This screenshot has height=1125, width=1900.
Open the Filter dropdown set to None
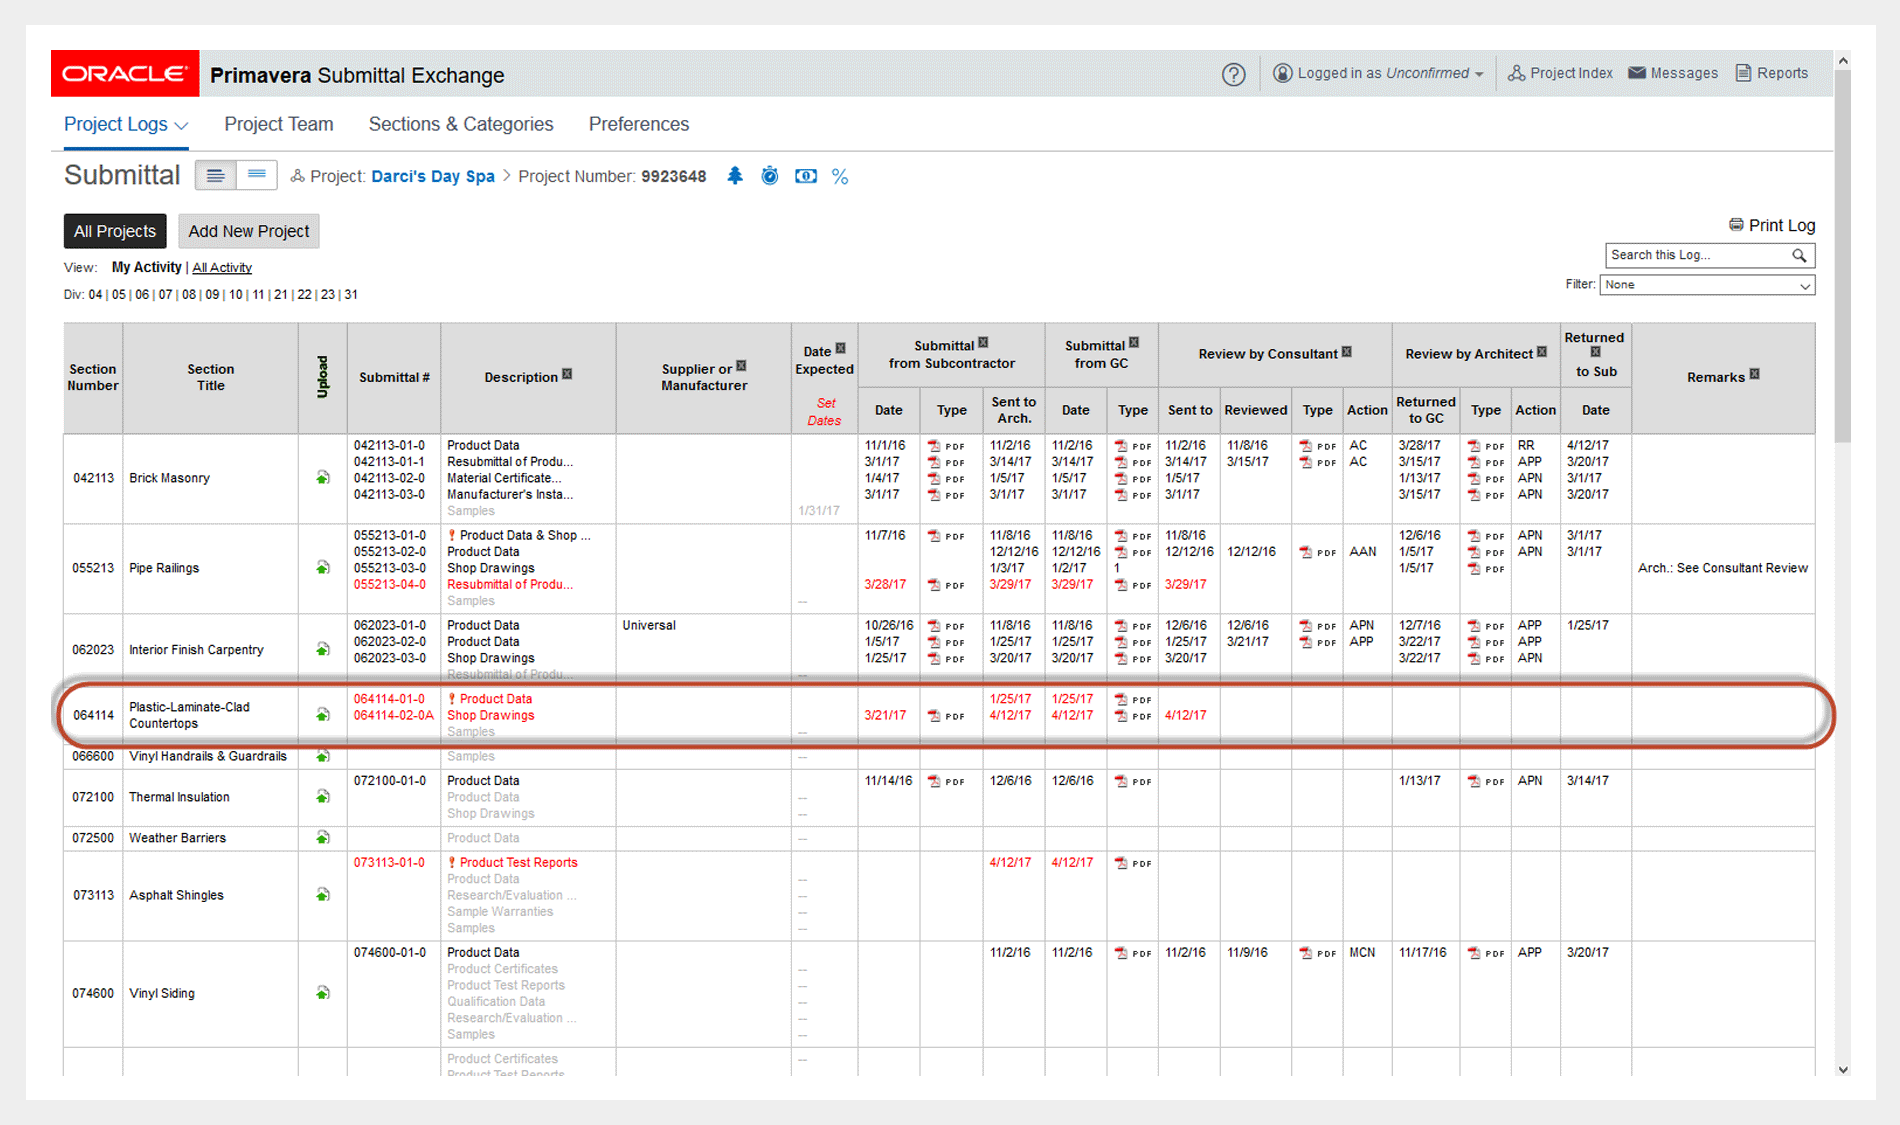pos(1706,285)
